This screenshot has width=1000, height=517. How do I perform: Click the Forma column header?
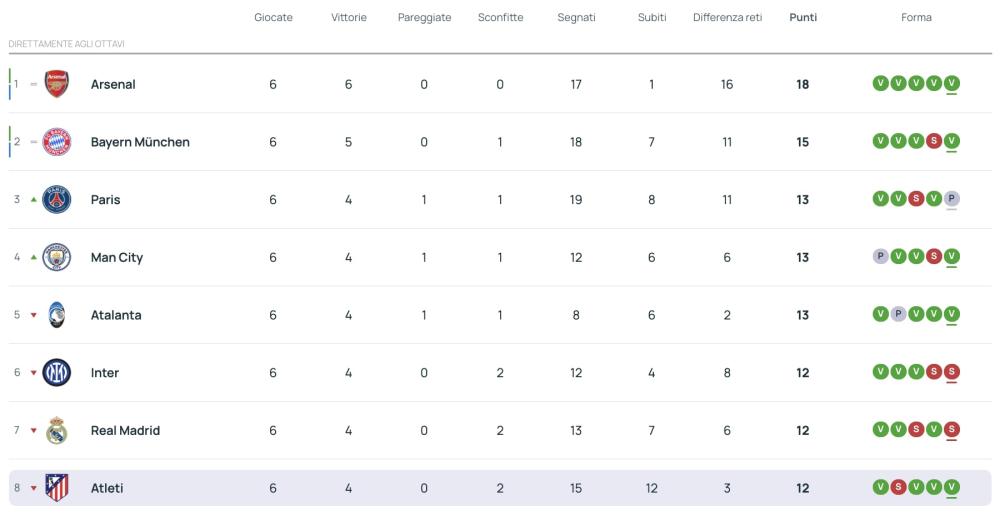916,18
